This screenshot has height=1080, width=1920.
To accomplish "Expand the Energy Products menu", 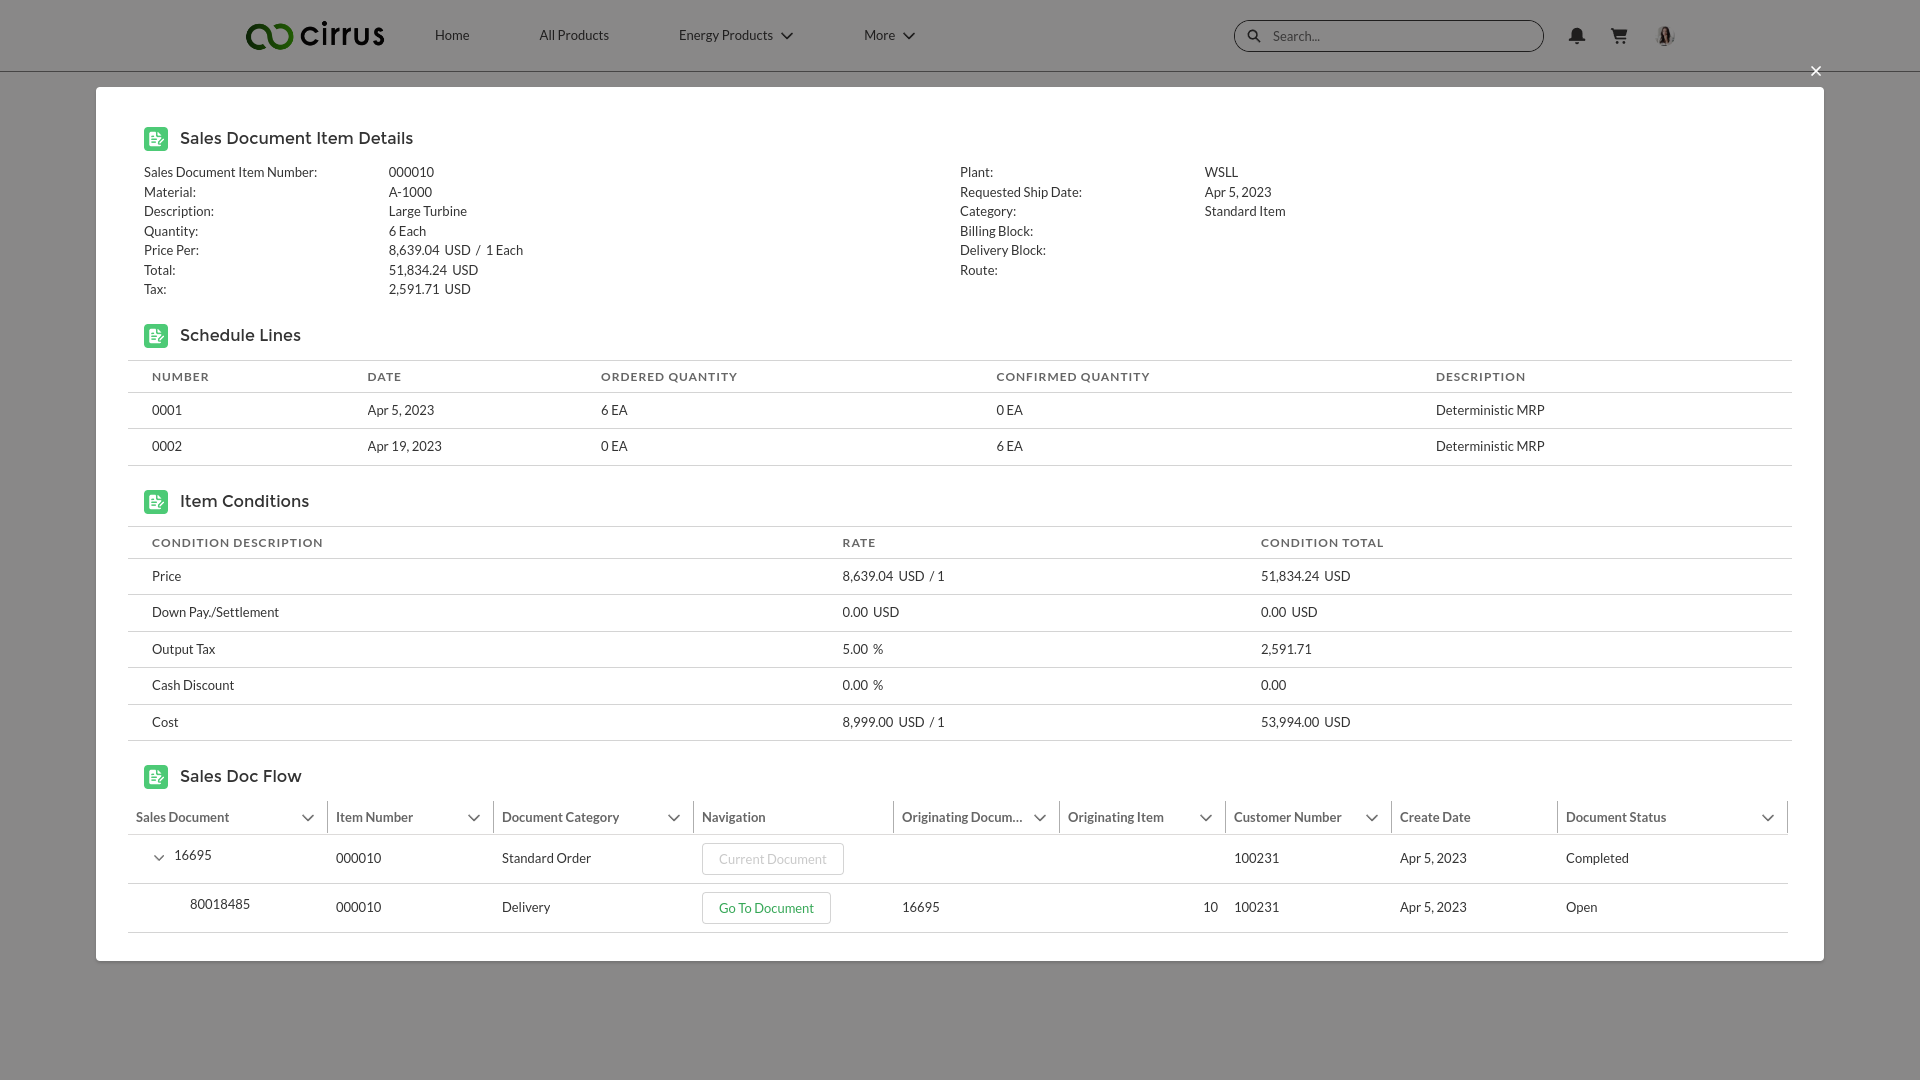I will click(735, 35).
